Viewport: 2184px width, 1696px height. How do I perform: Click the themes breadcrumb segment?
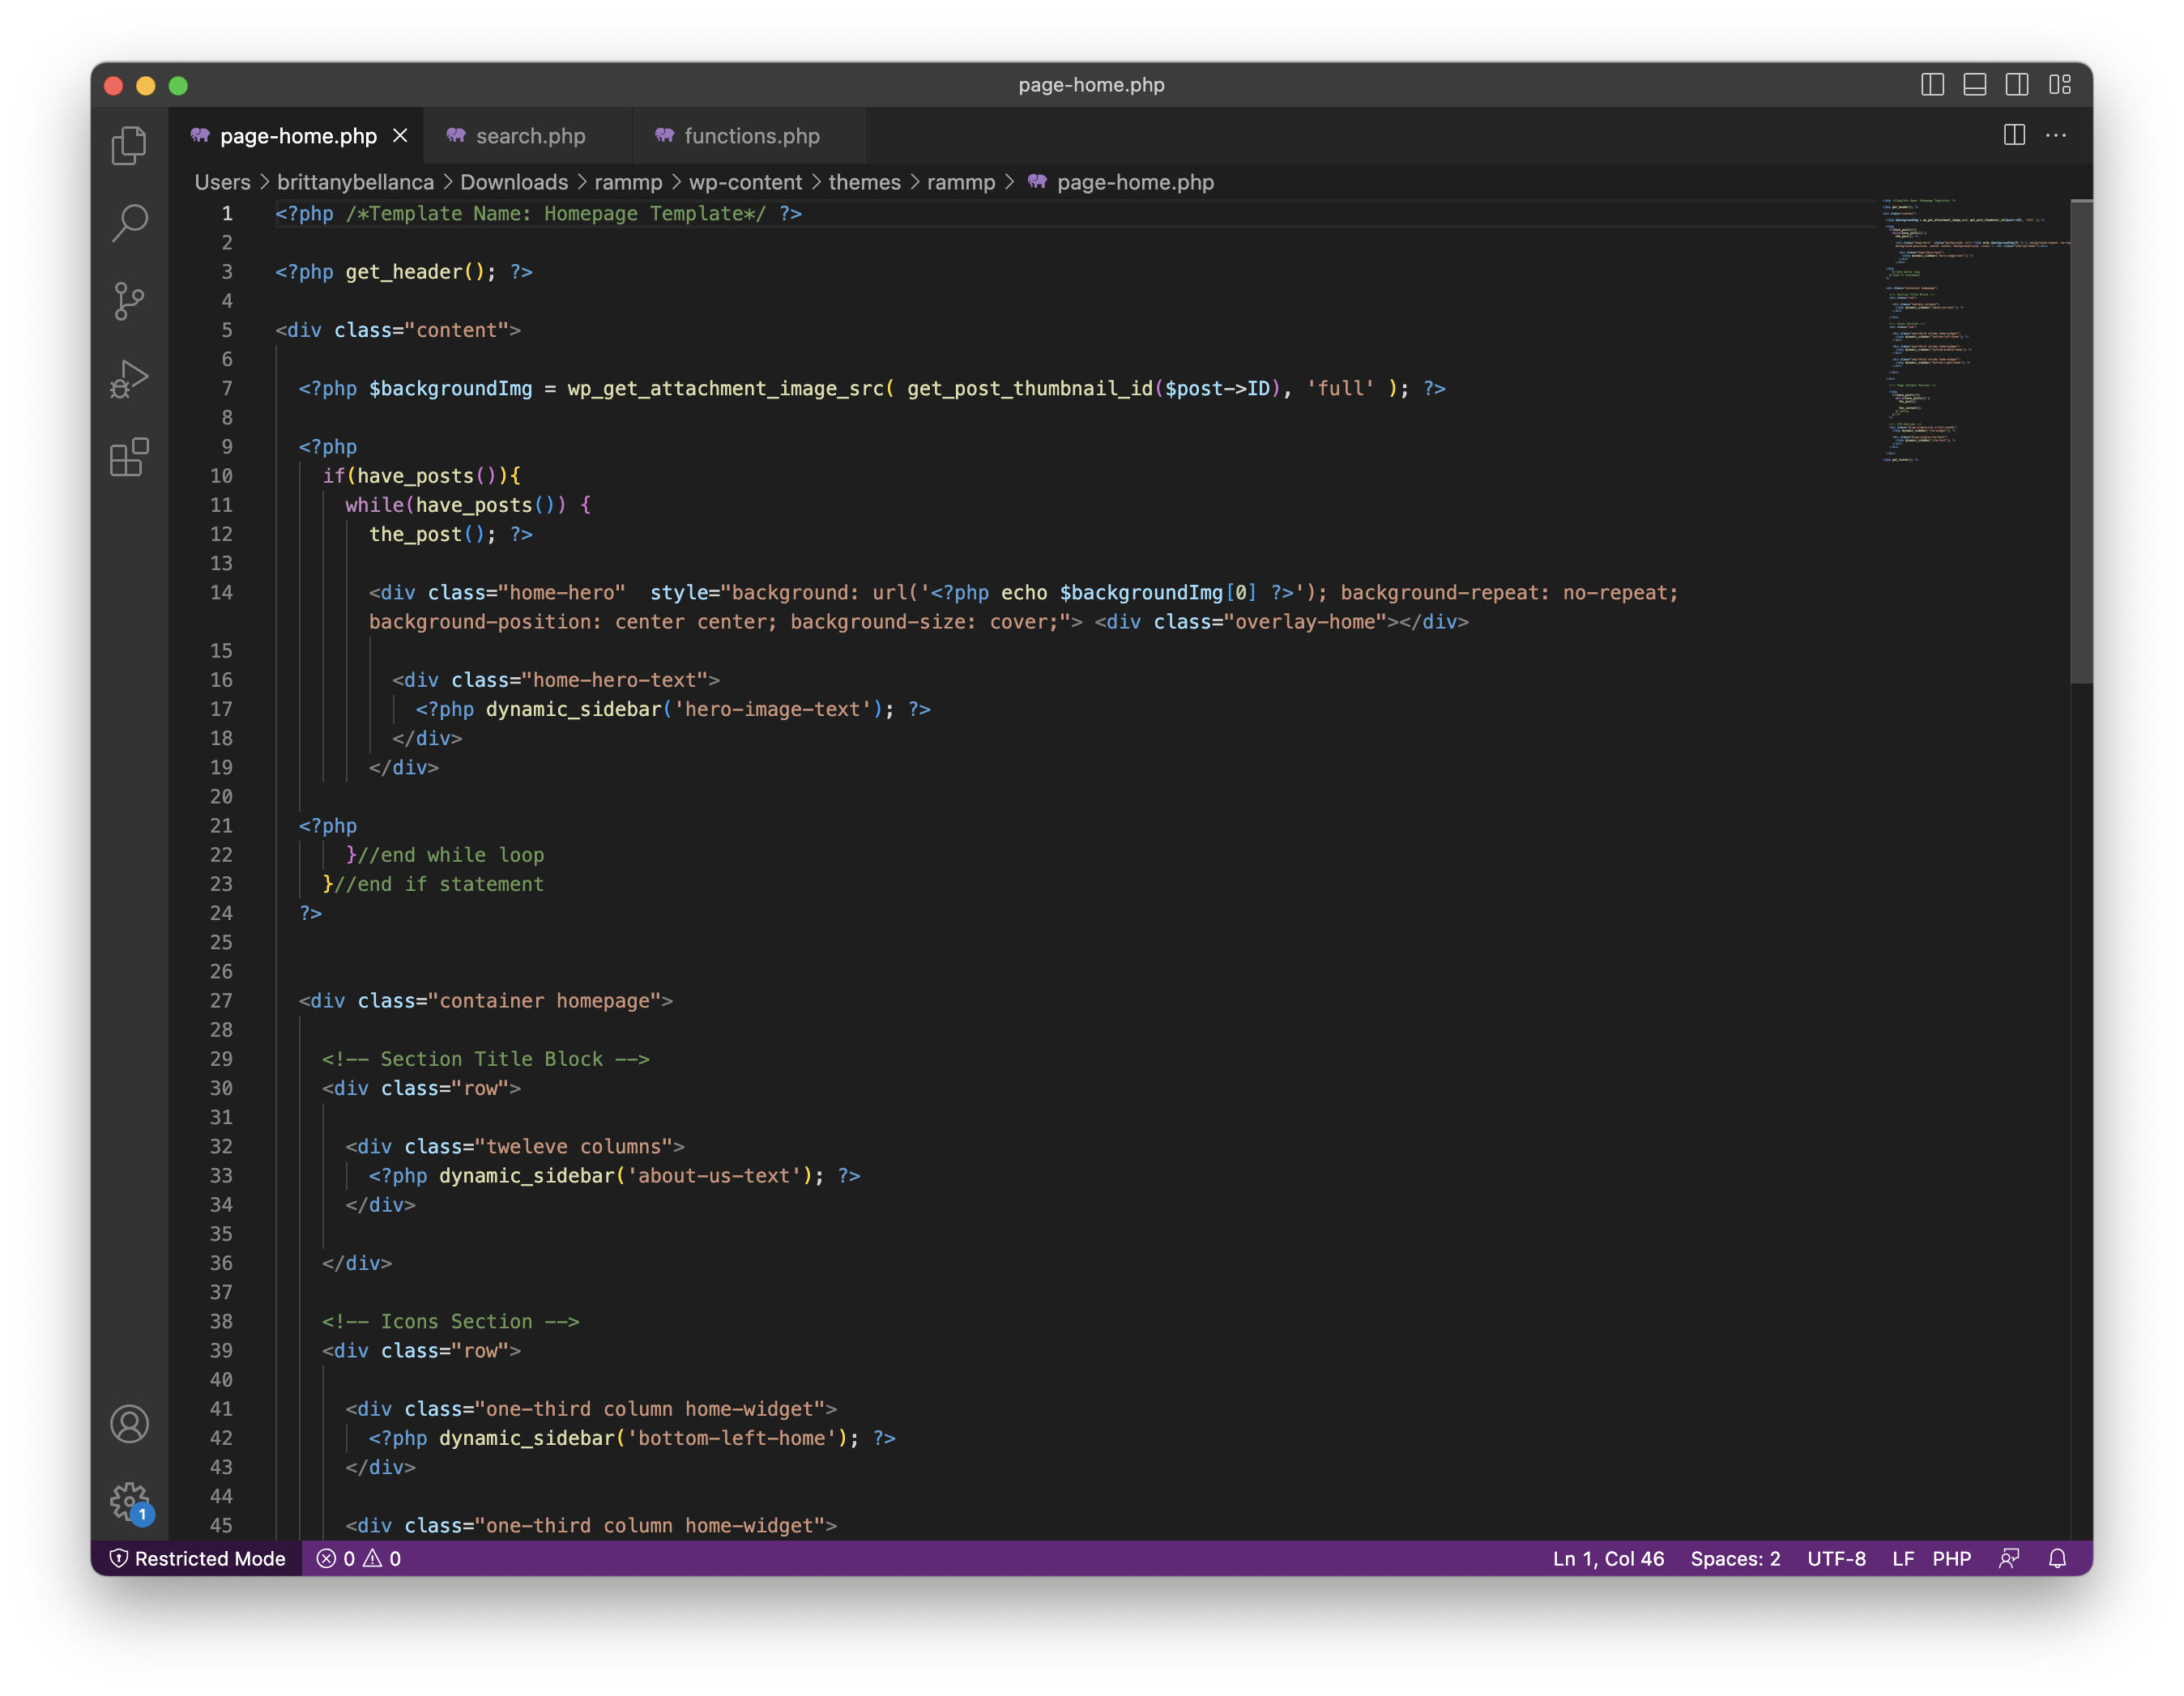click(864, 182)
